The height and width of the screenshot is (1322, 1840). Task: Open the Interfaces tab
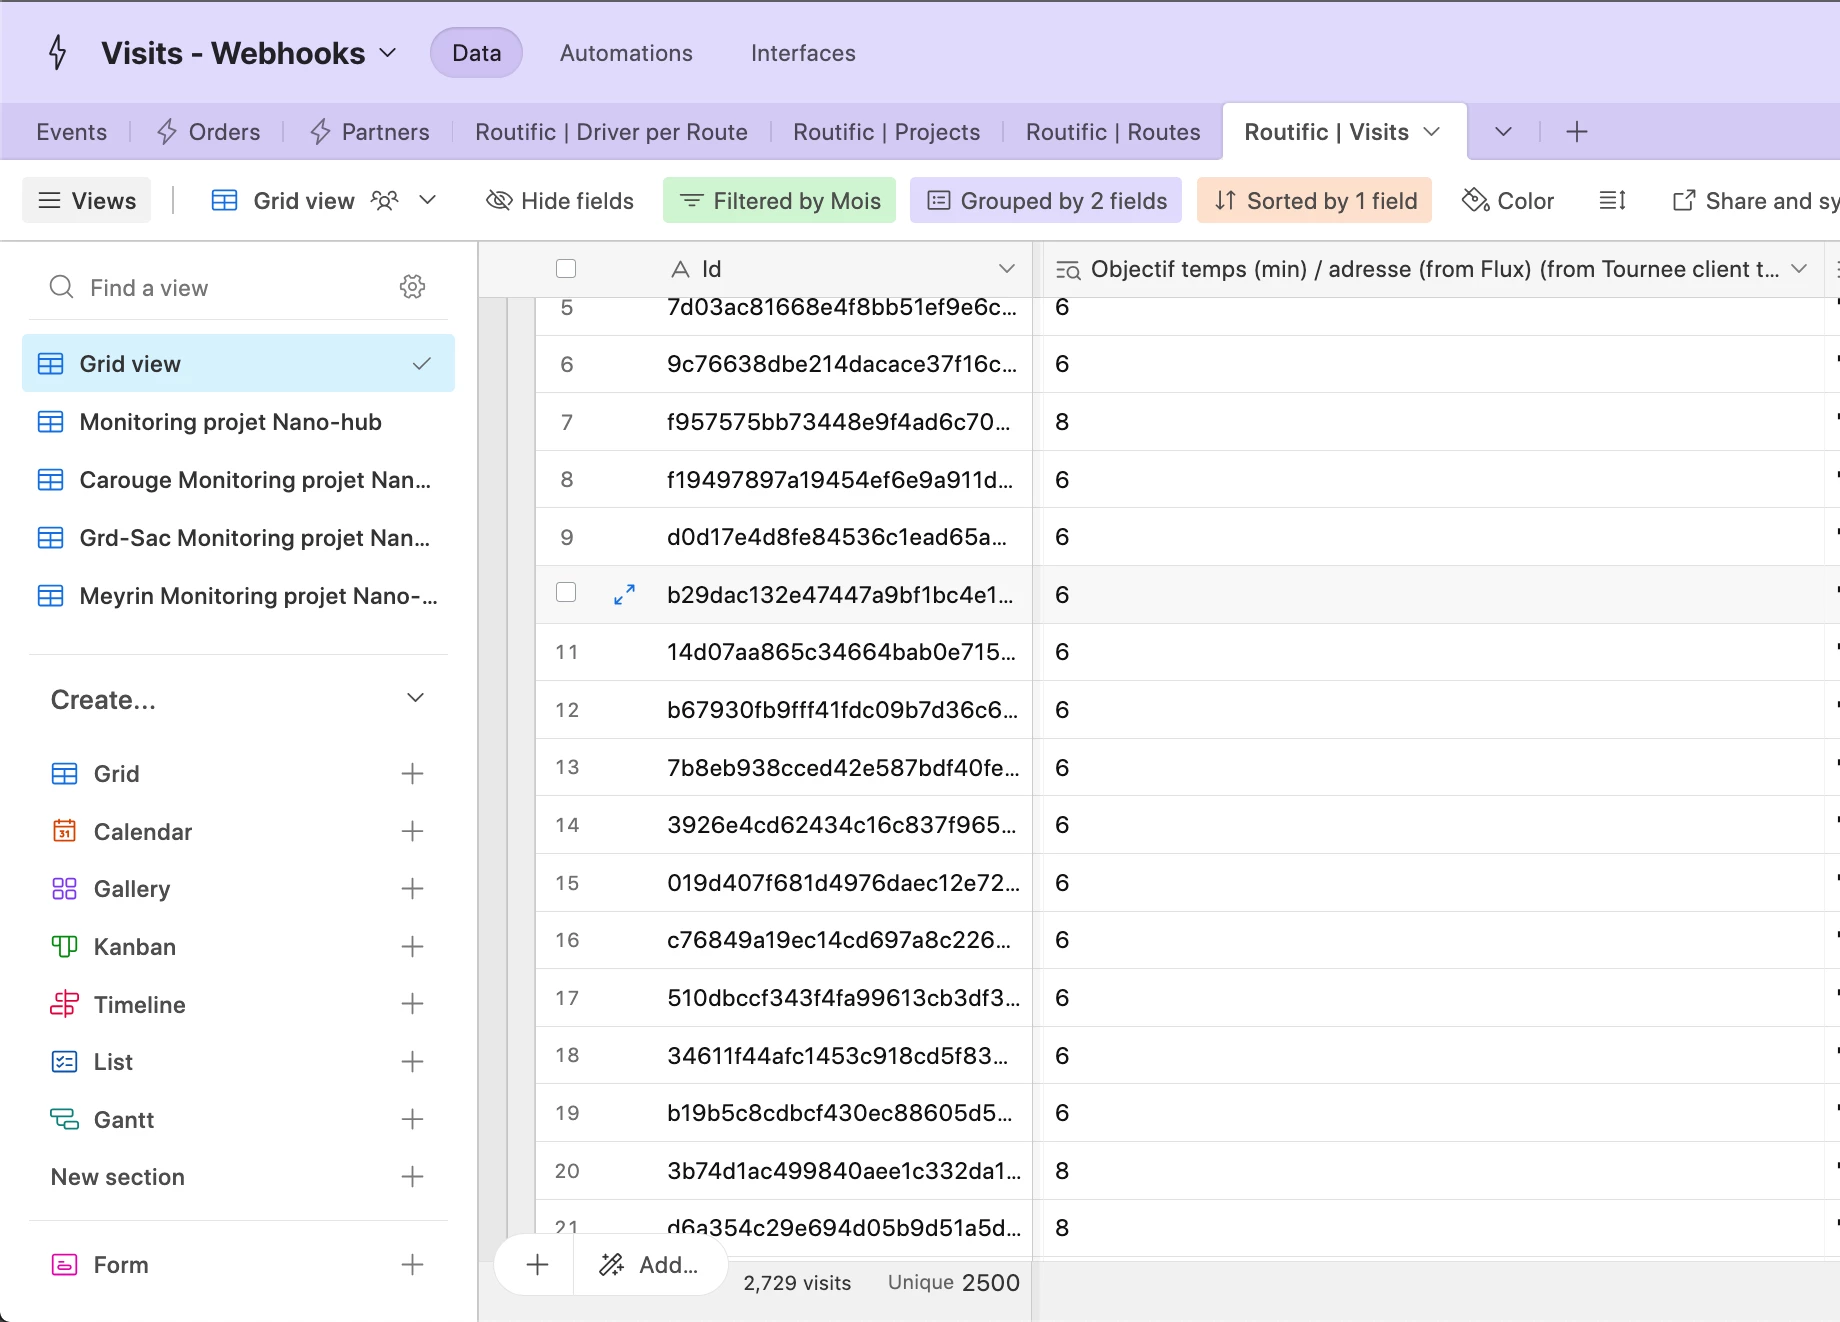(803, 53)
